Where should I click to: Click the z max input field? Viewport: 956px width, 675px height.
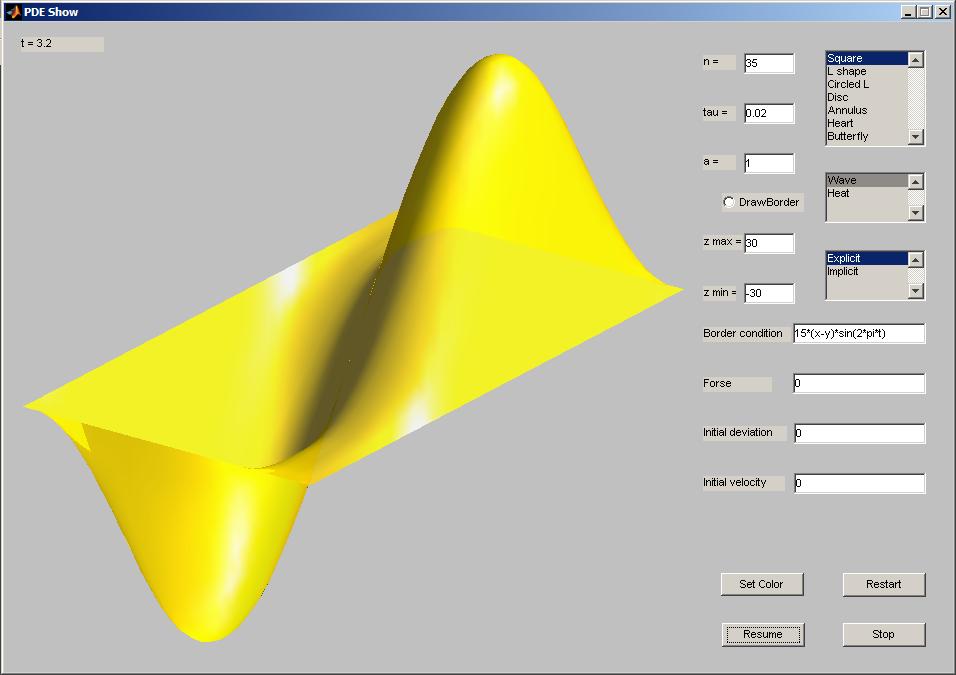pos(769,243)
